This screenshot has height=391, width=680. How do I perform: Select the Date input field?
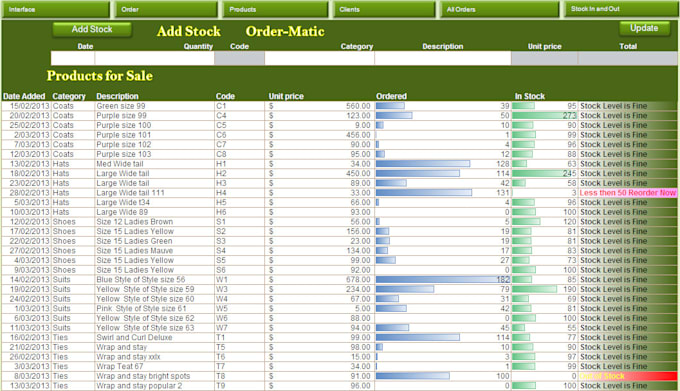click(73, 58)
